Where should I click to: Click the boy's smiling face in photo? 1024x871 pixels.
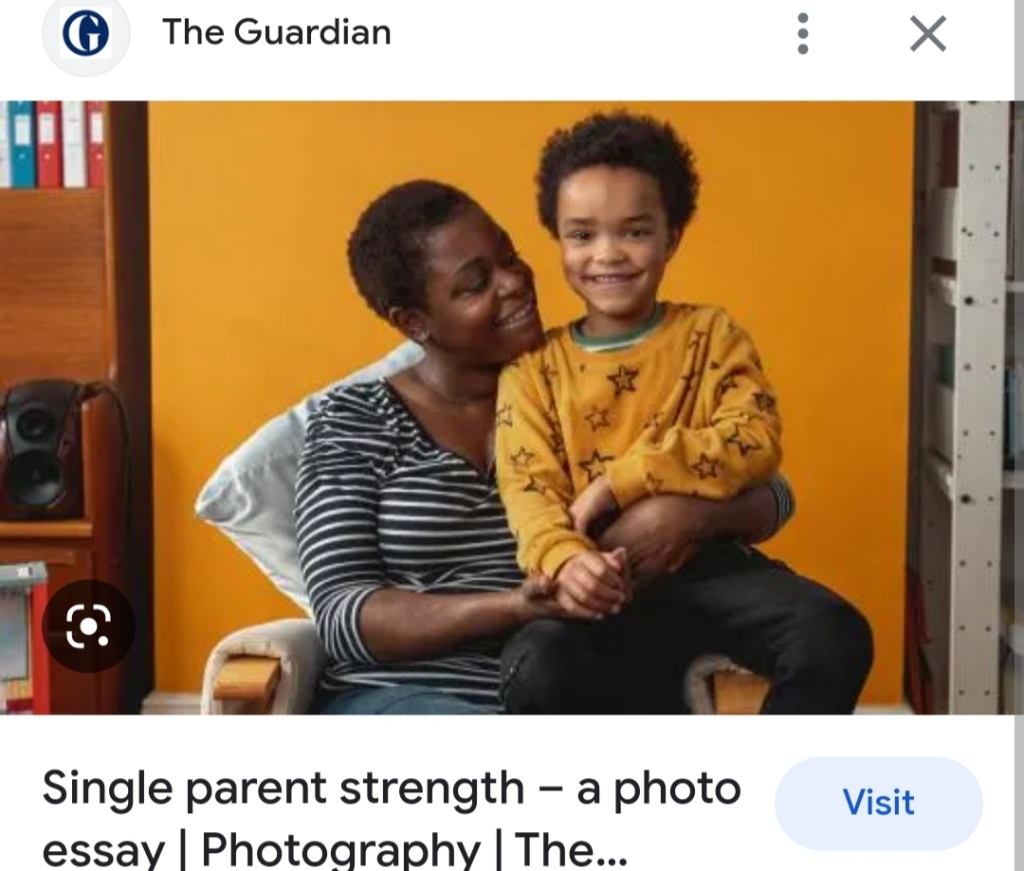coord(611,250)
